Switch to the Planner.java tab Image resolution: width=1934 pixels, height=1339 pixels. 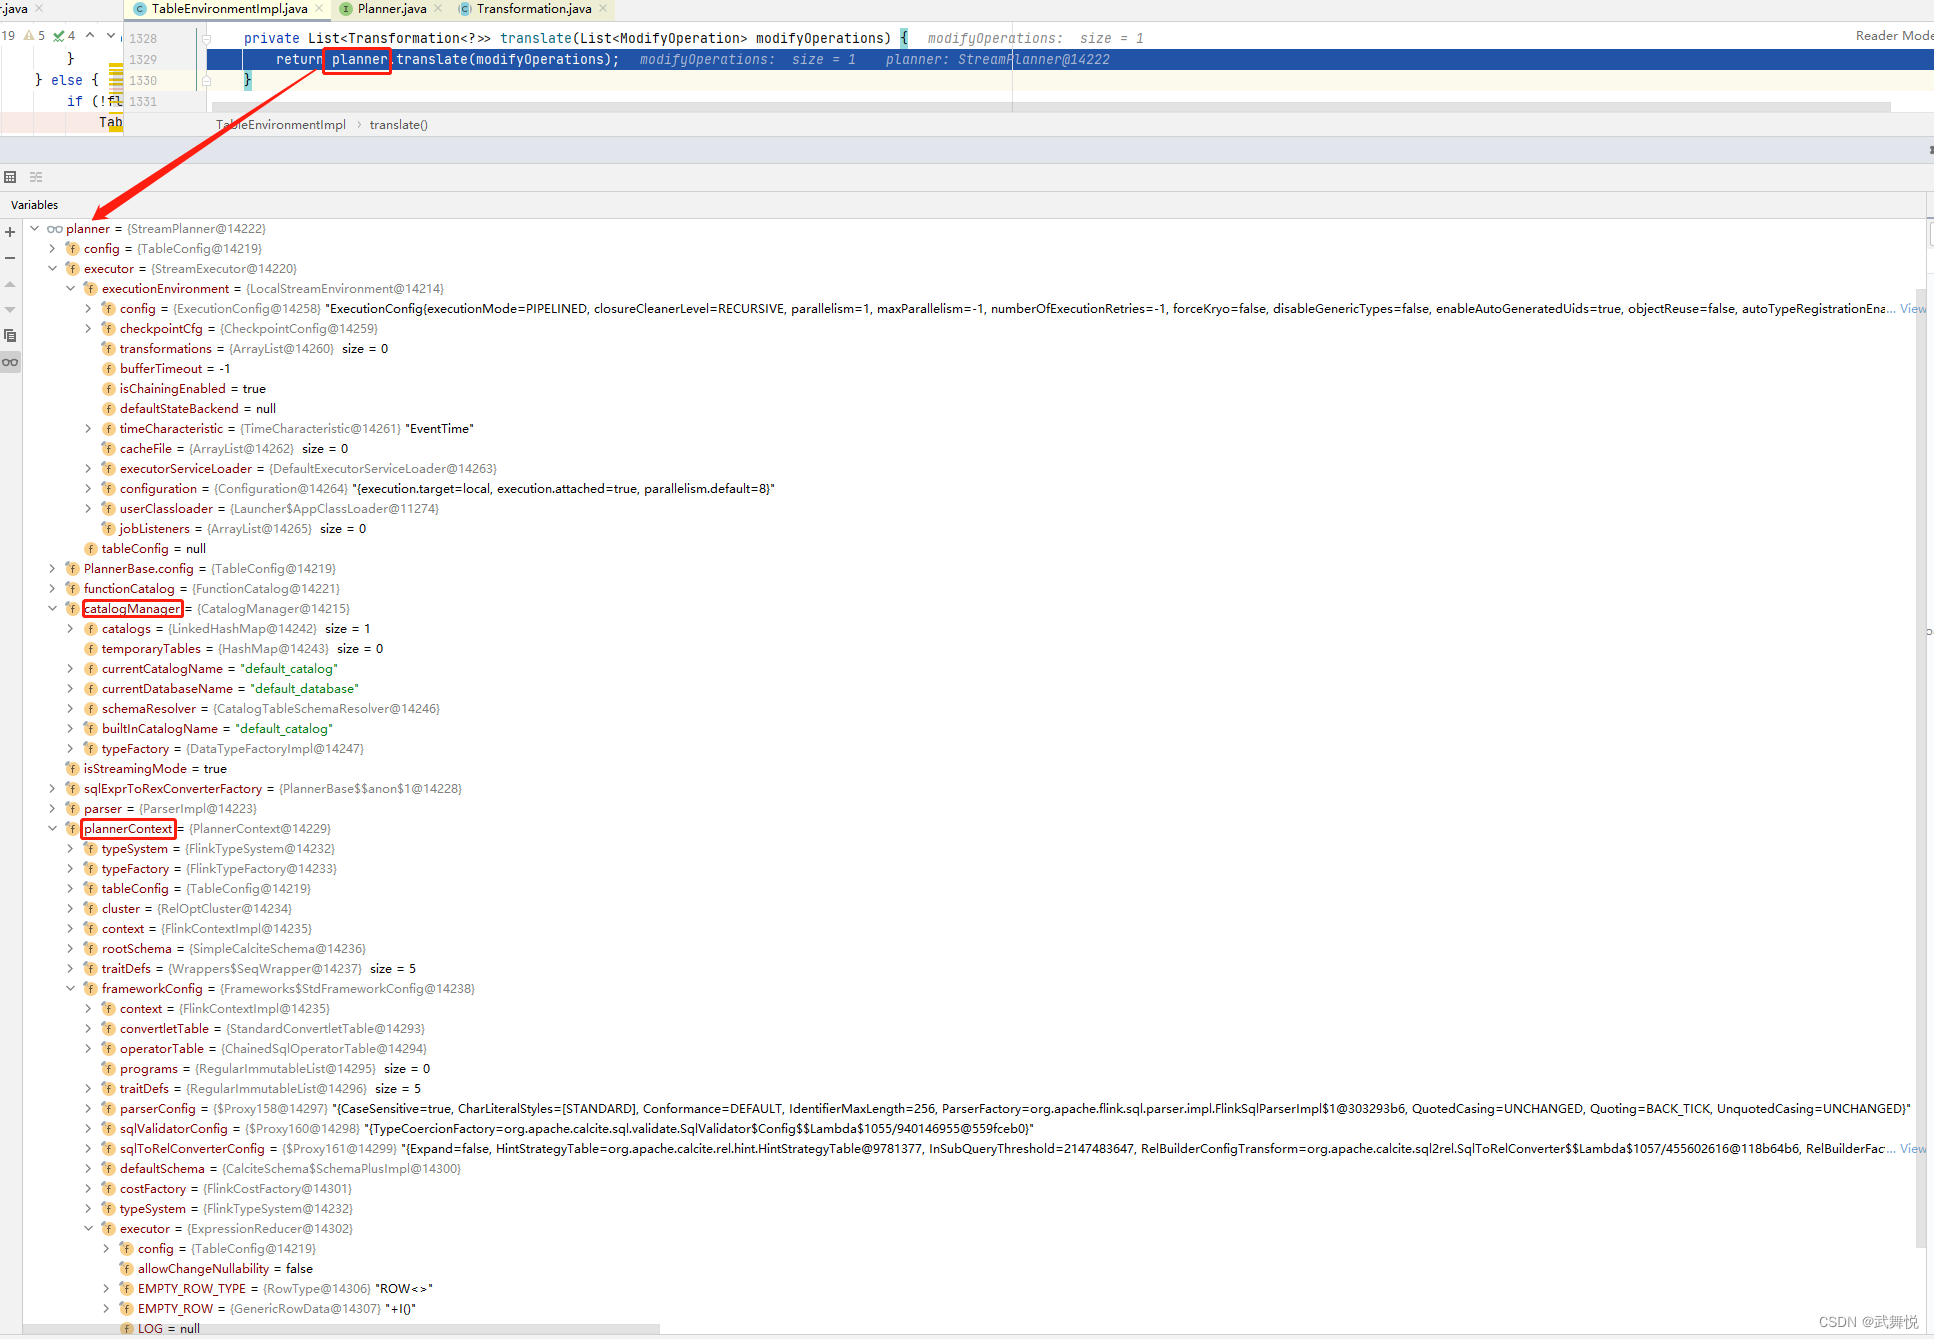point(389,9)
